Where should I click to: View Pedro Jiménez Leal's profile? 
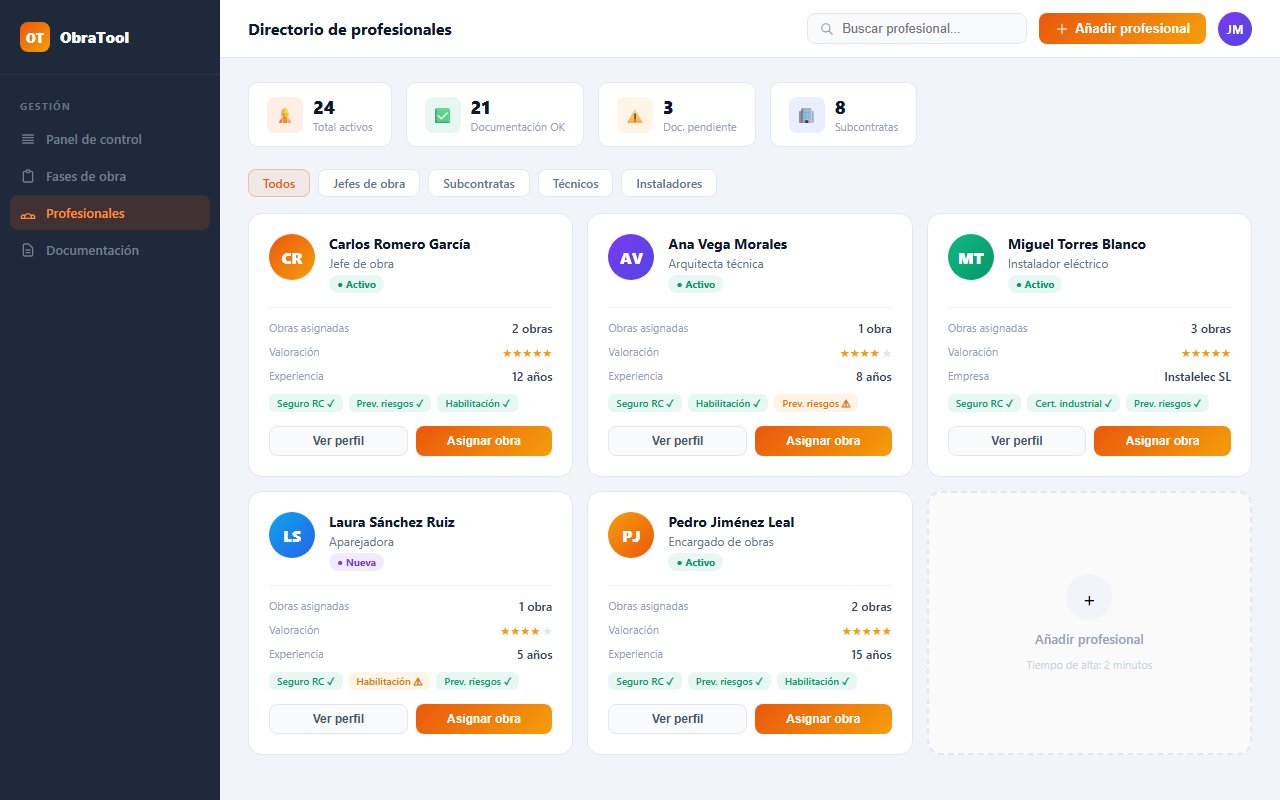tap(677, 719)
